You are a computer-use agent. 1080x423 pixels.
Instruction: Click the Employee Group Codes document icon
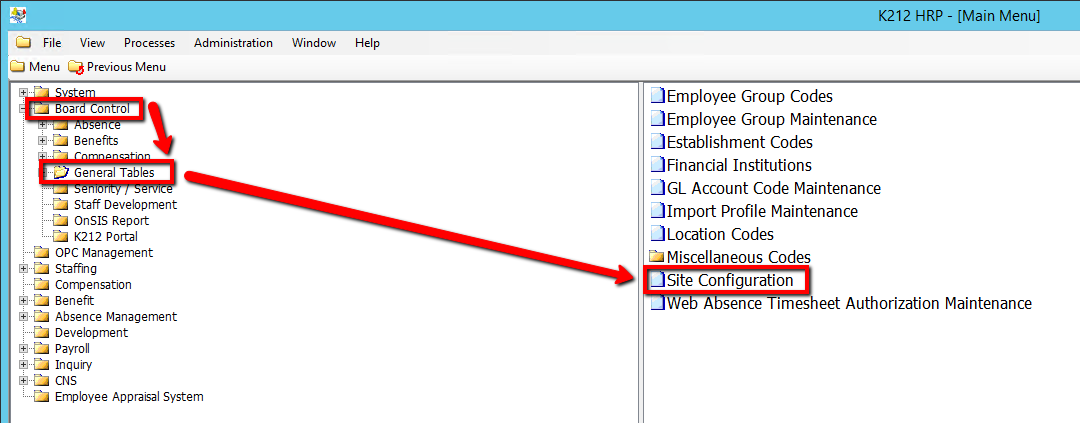pos(657,97)
